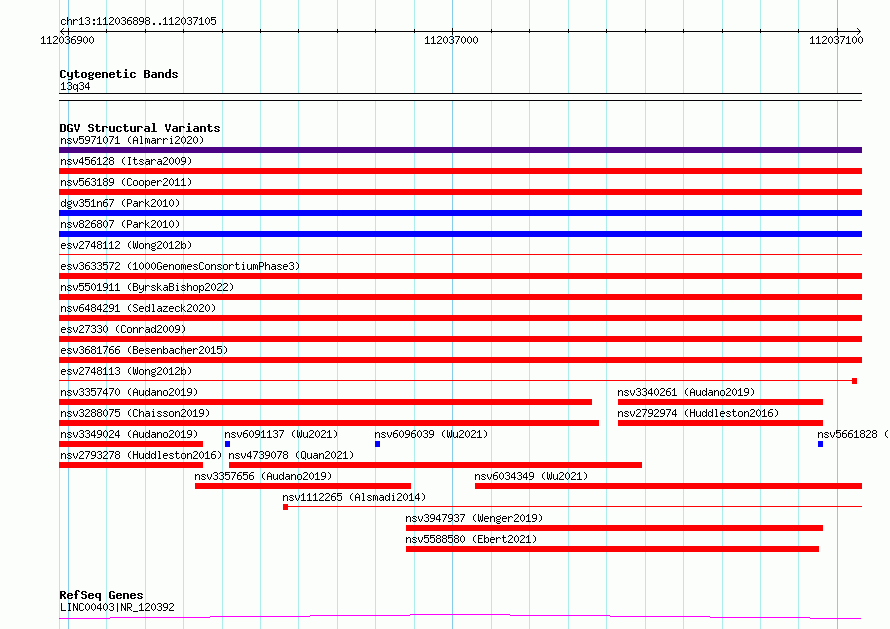Screen dimensions: 890x629
Task: Click the blue marker under nsv6096039
Action: click(377, 444)
